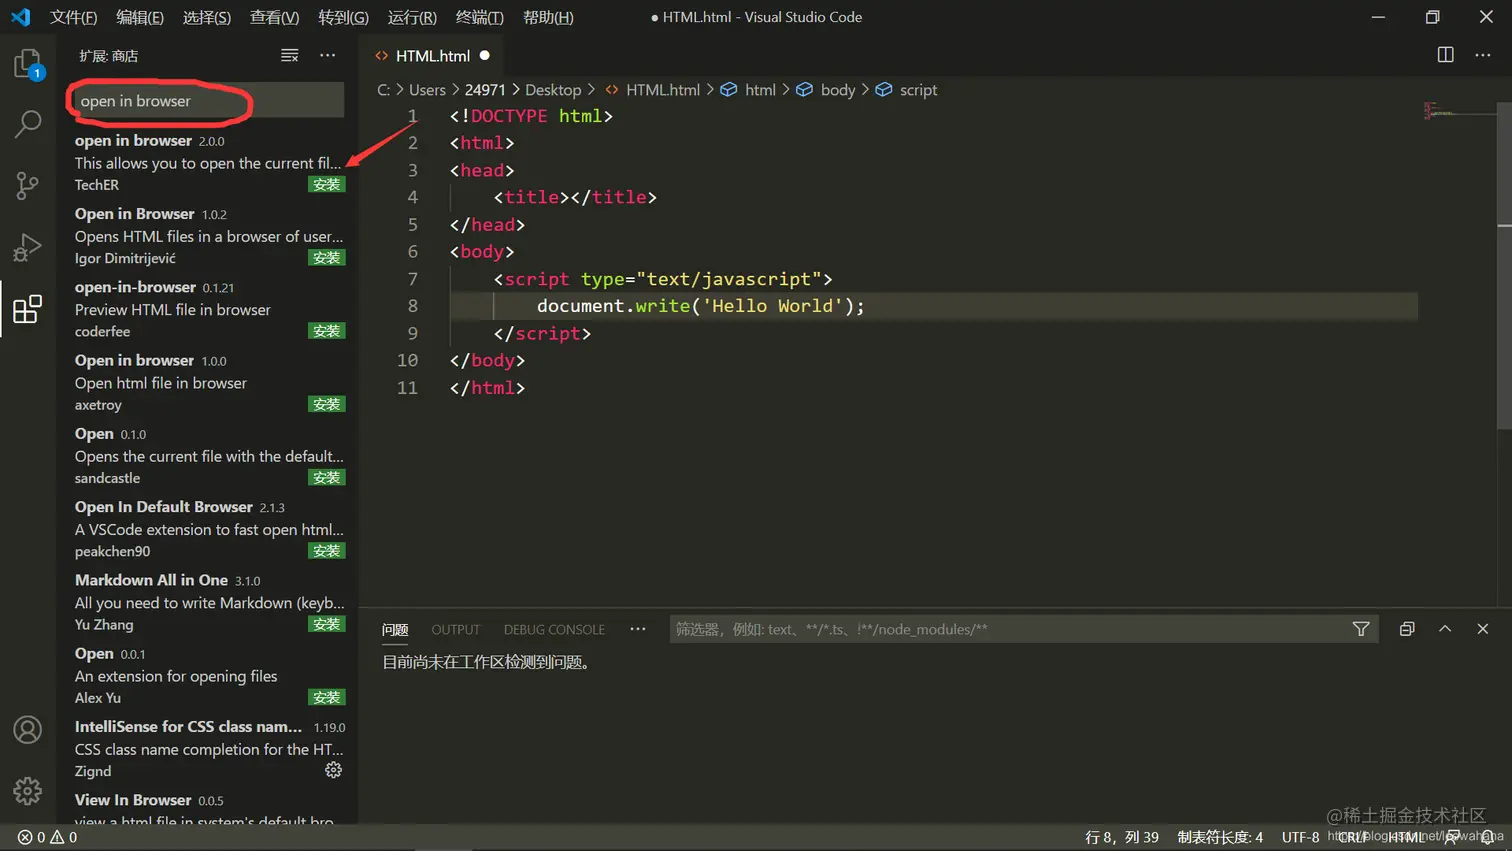Click line 8 document.write code
The width and height of the screenshot is (1512, 851).
[700, 306]
